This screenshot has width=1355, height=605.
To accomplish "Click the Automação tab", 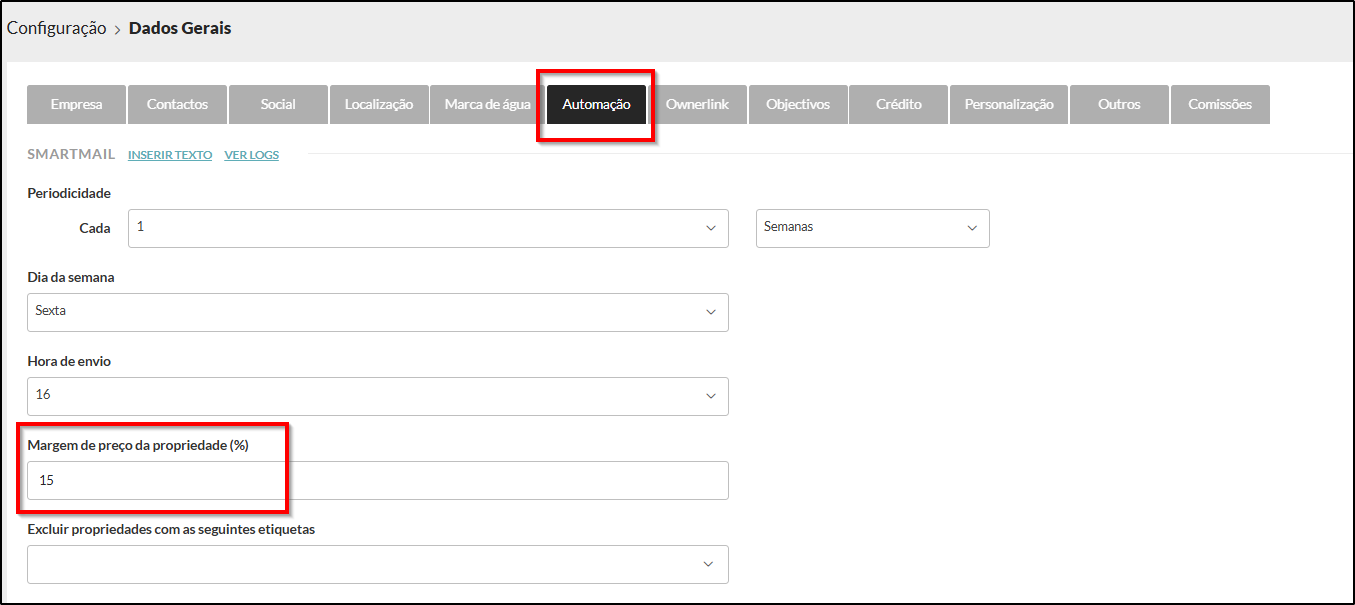I will click(x=596, y=105).
